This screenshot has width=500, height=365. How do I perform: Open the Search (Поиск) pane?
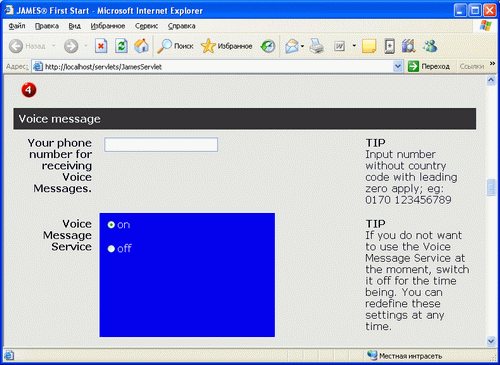[175, 46]
